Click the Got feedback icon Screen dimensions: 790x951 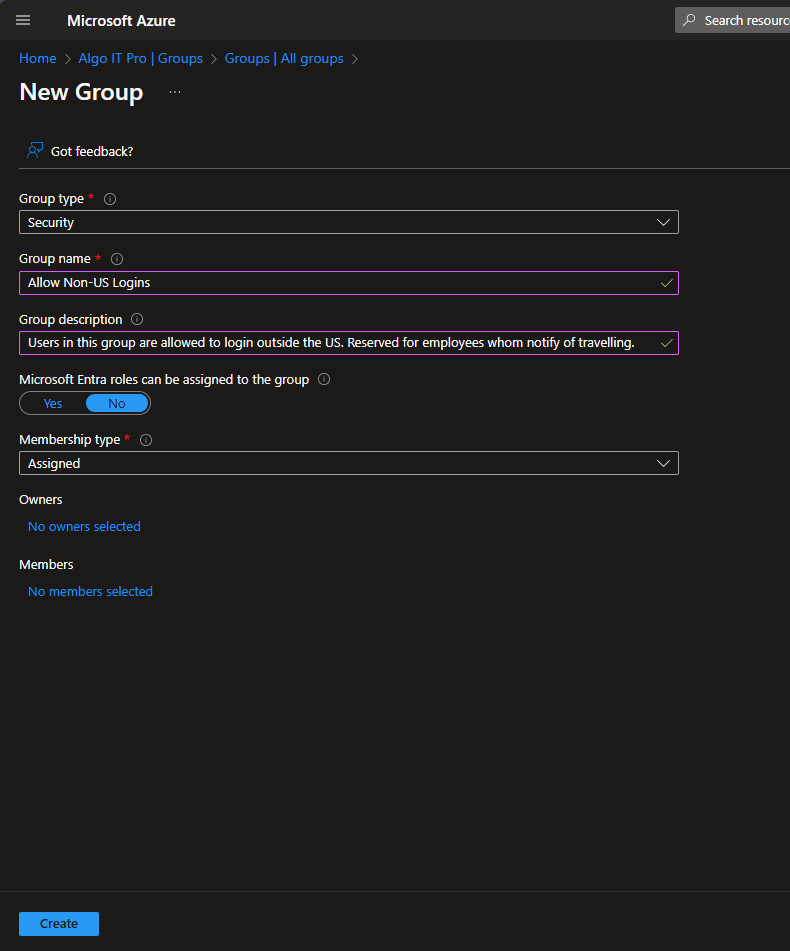tap(36, 151)
